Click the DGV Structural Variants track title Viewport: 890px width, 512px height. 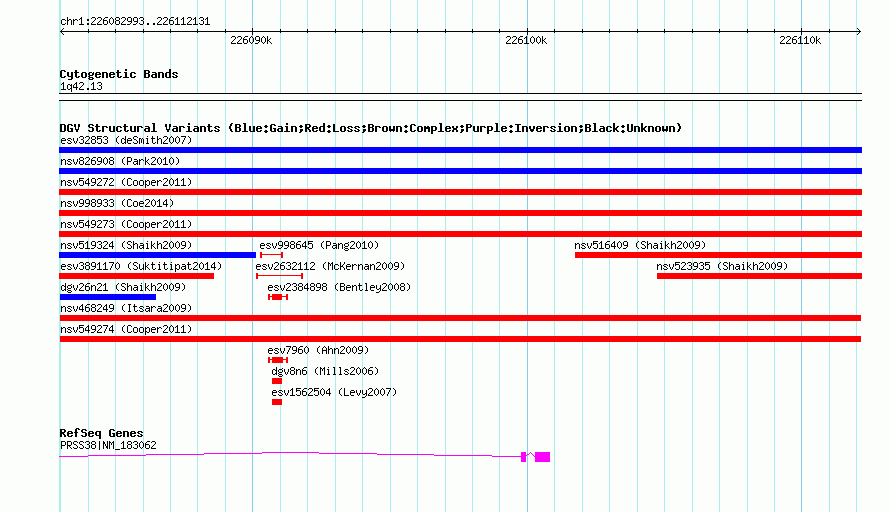point(371,128)
